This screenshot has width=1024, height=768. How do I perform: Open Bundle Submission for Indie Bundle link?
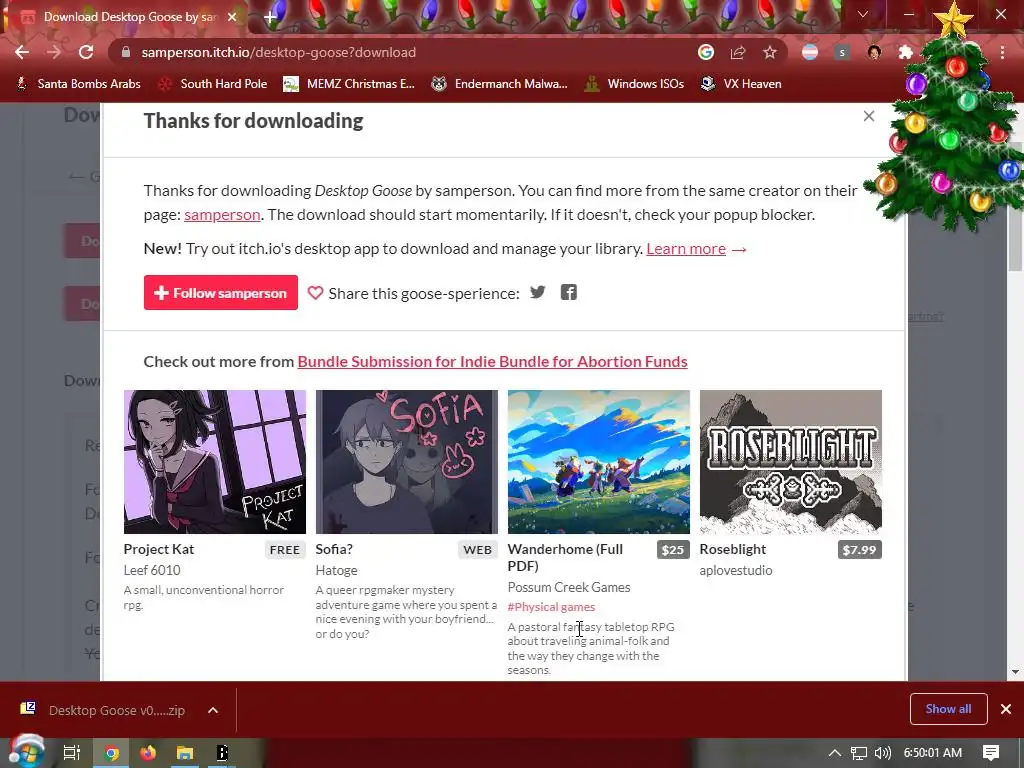(492, 362)
